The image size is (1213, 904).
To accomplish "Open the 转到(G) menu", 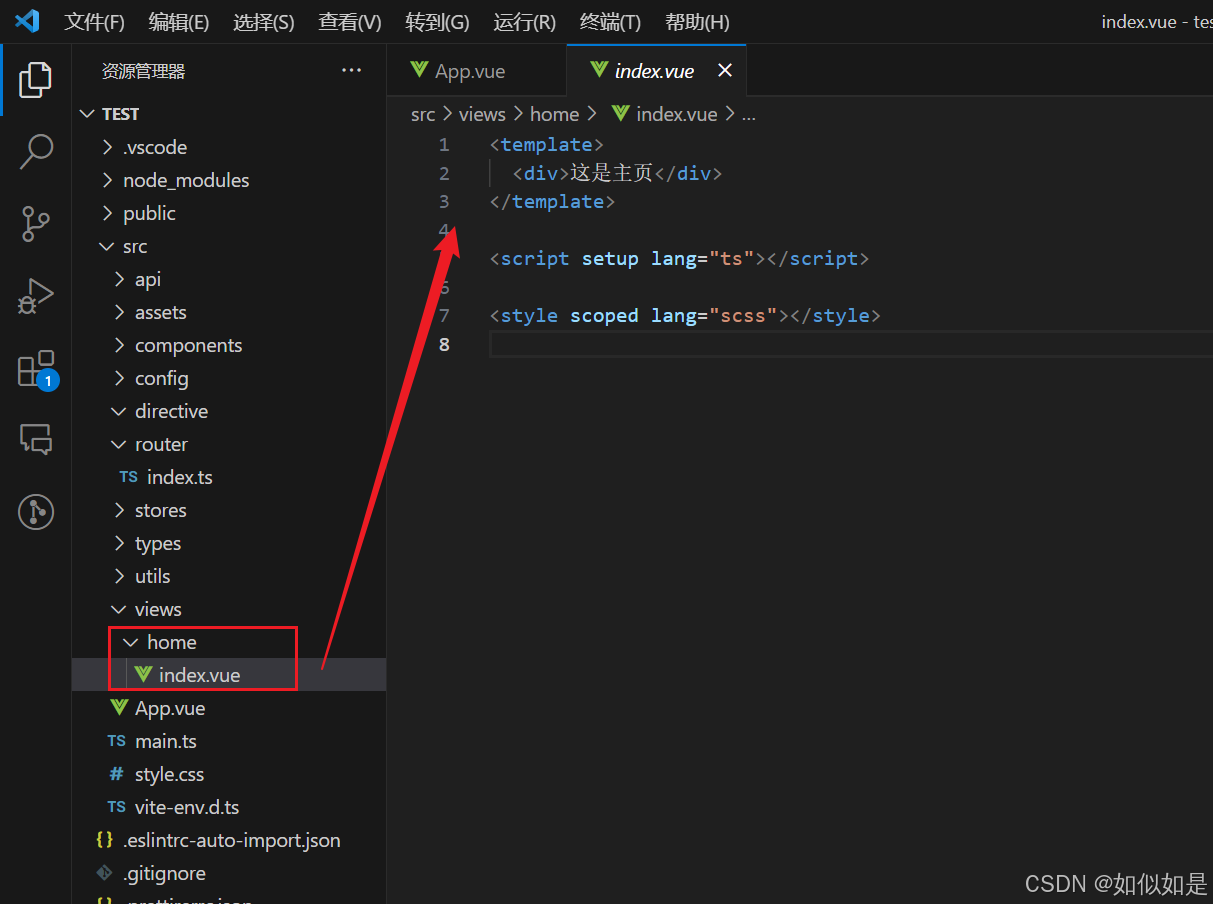I will 437,22.
